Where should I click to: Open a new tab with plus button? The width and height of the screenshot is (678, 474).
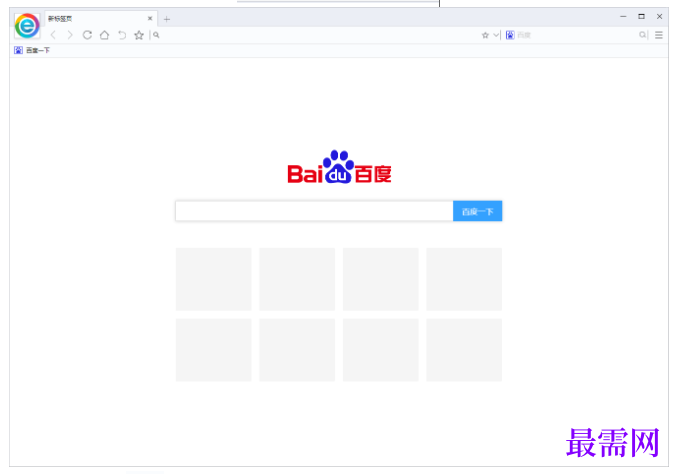pos(167,19)
